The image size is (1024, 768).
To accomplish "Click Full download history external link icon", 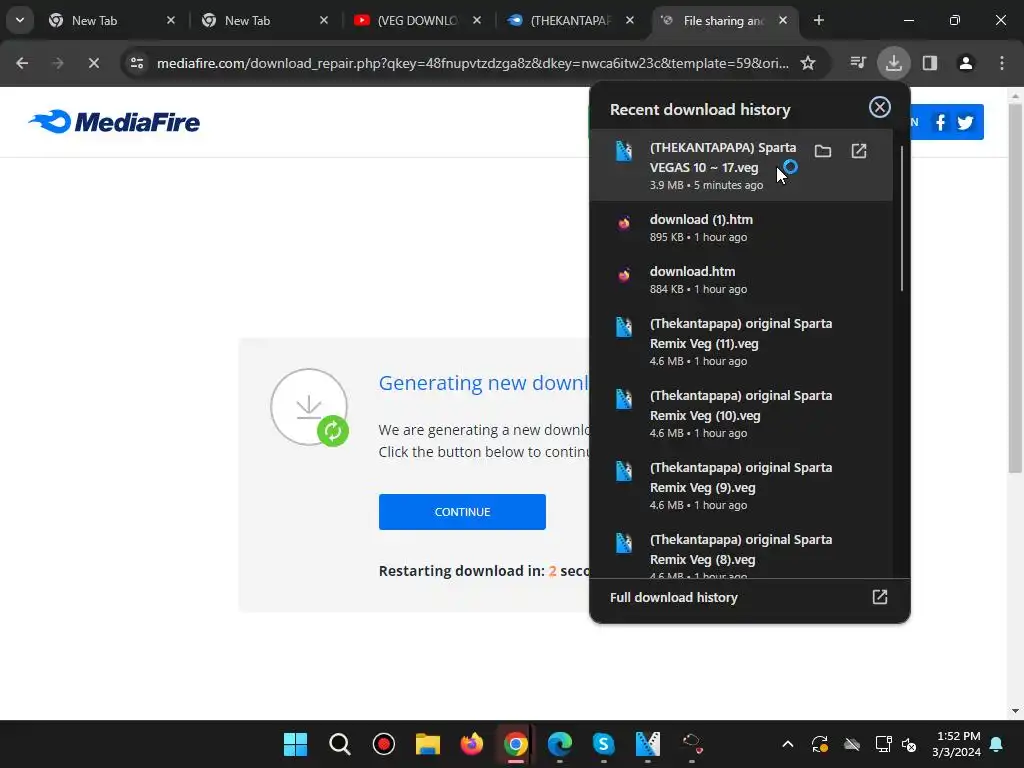I will 879,597.
